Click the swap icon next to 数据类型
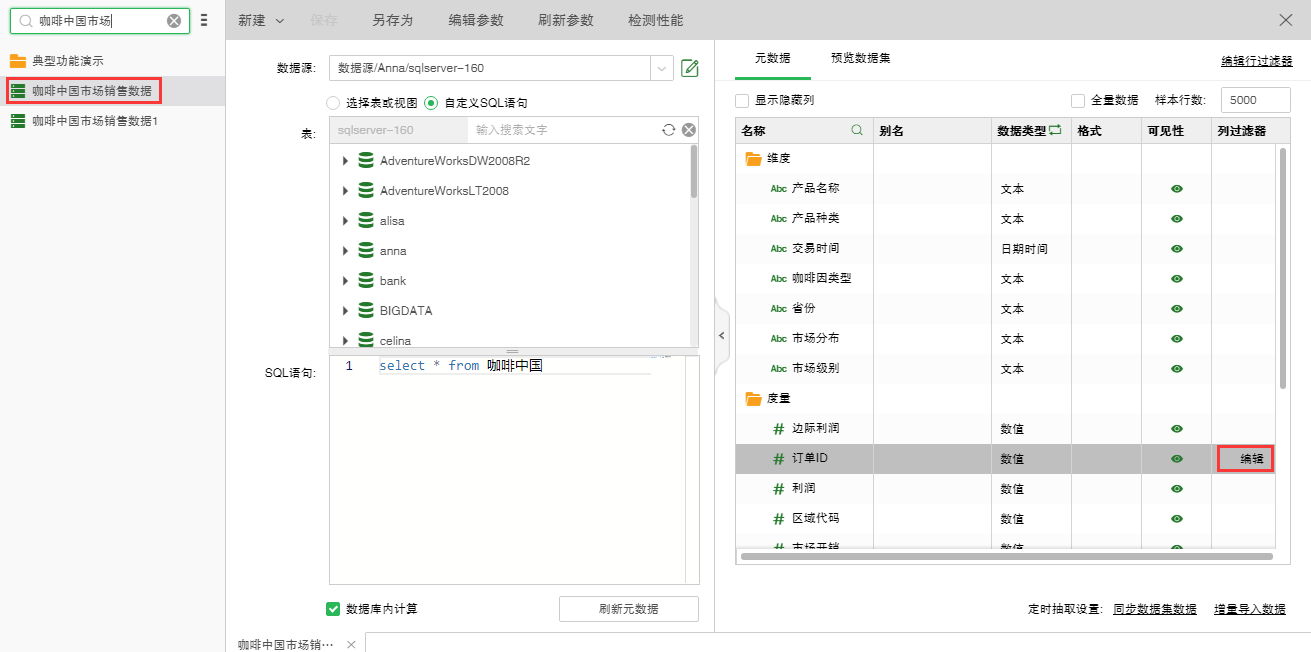1311x652 pixels. click(1054, 130)
